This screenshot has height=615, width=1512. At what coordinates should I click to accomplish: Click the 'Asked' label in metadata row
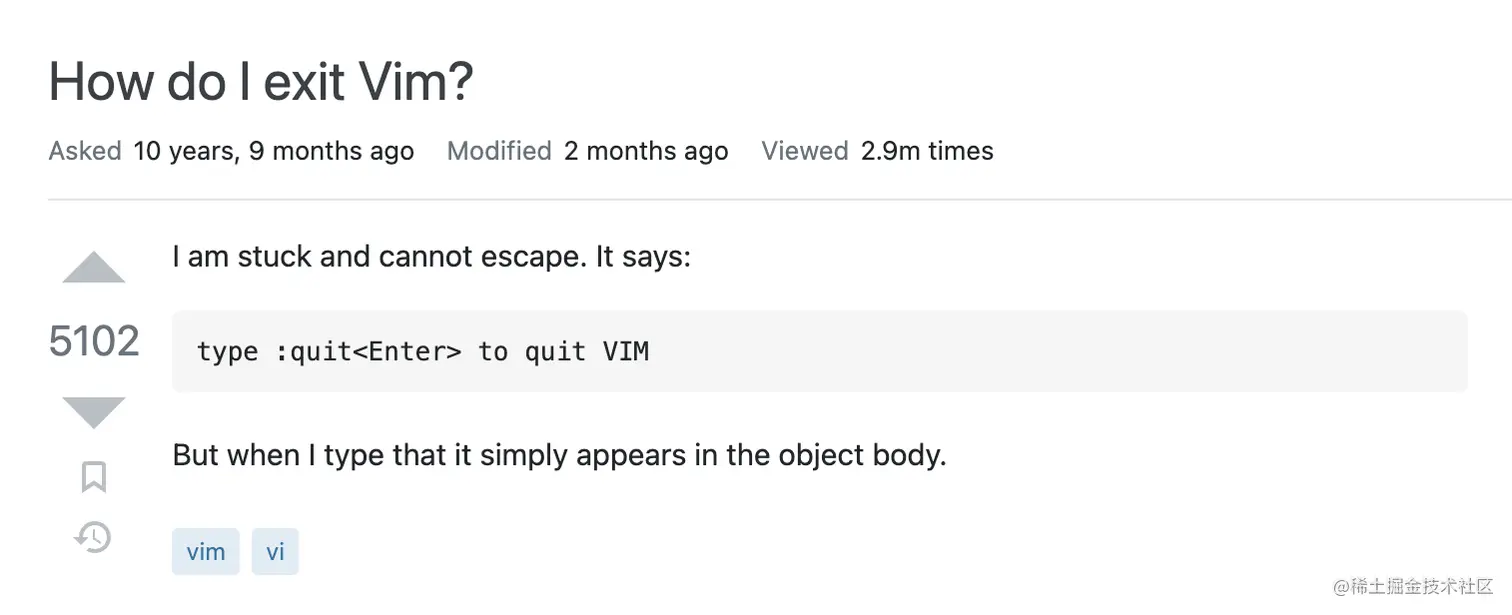[x=85, y=151]
